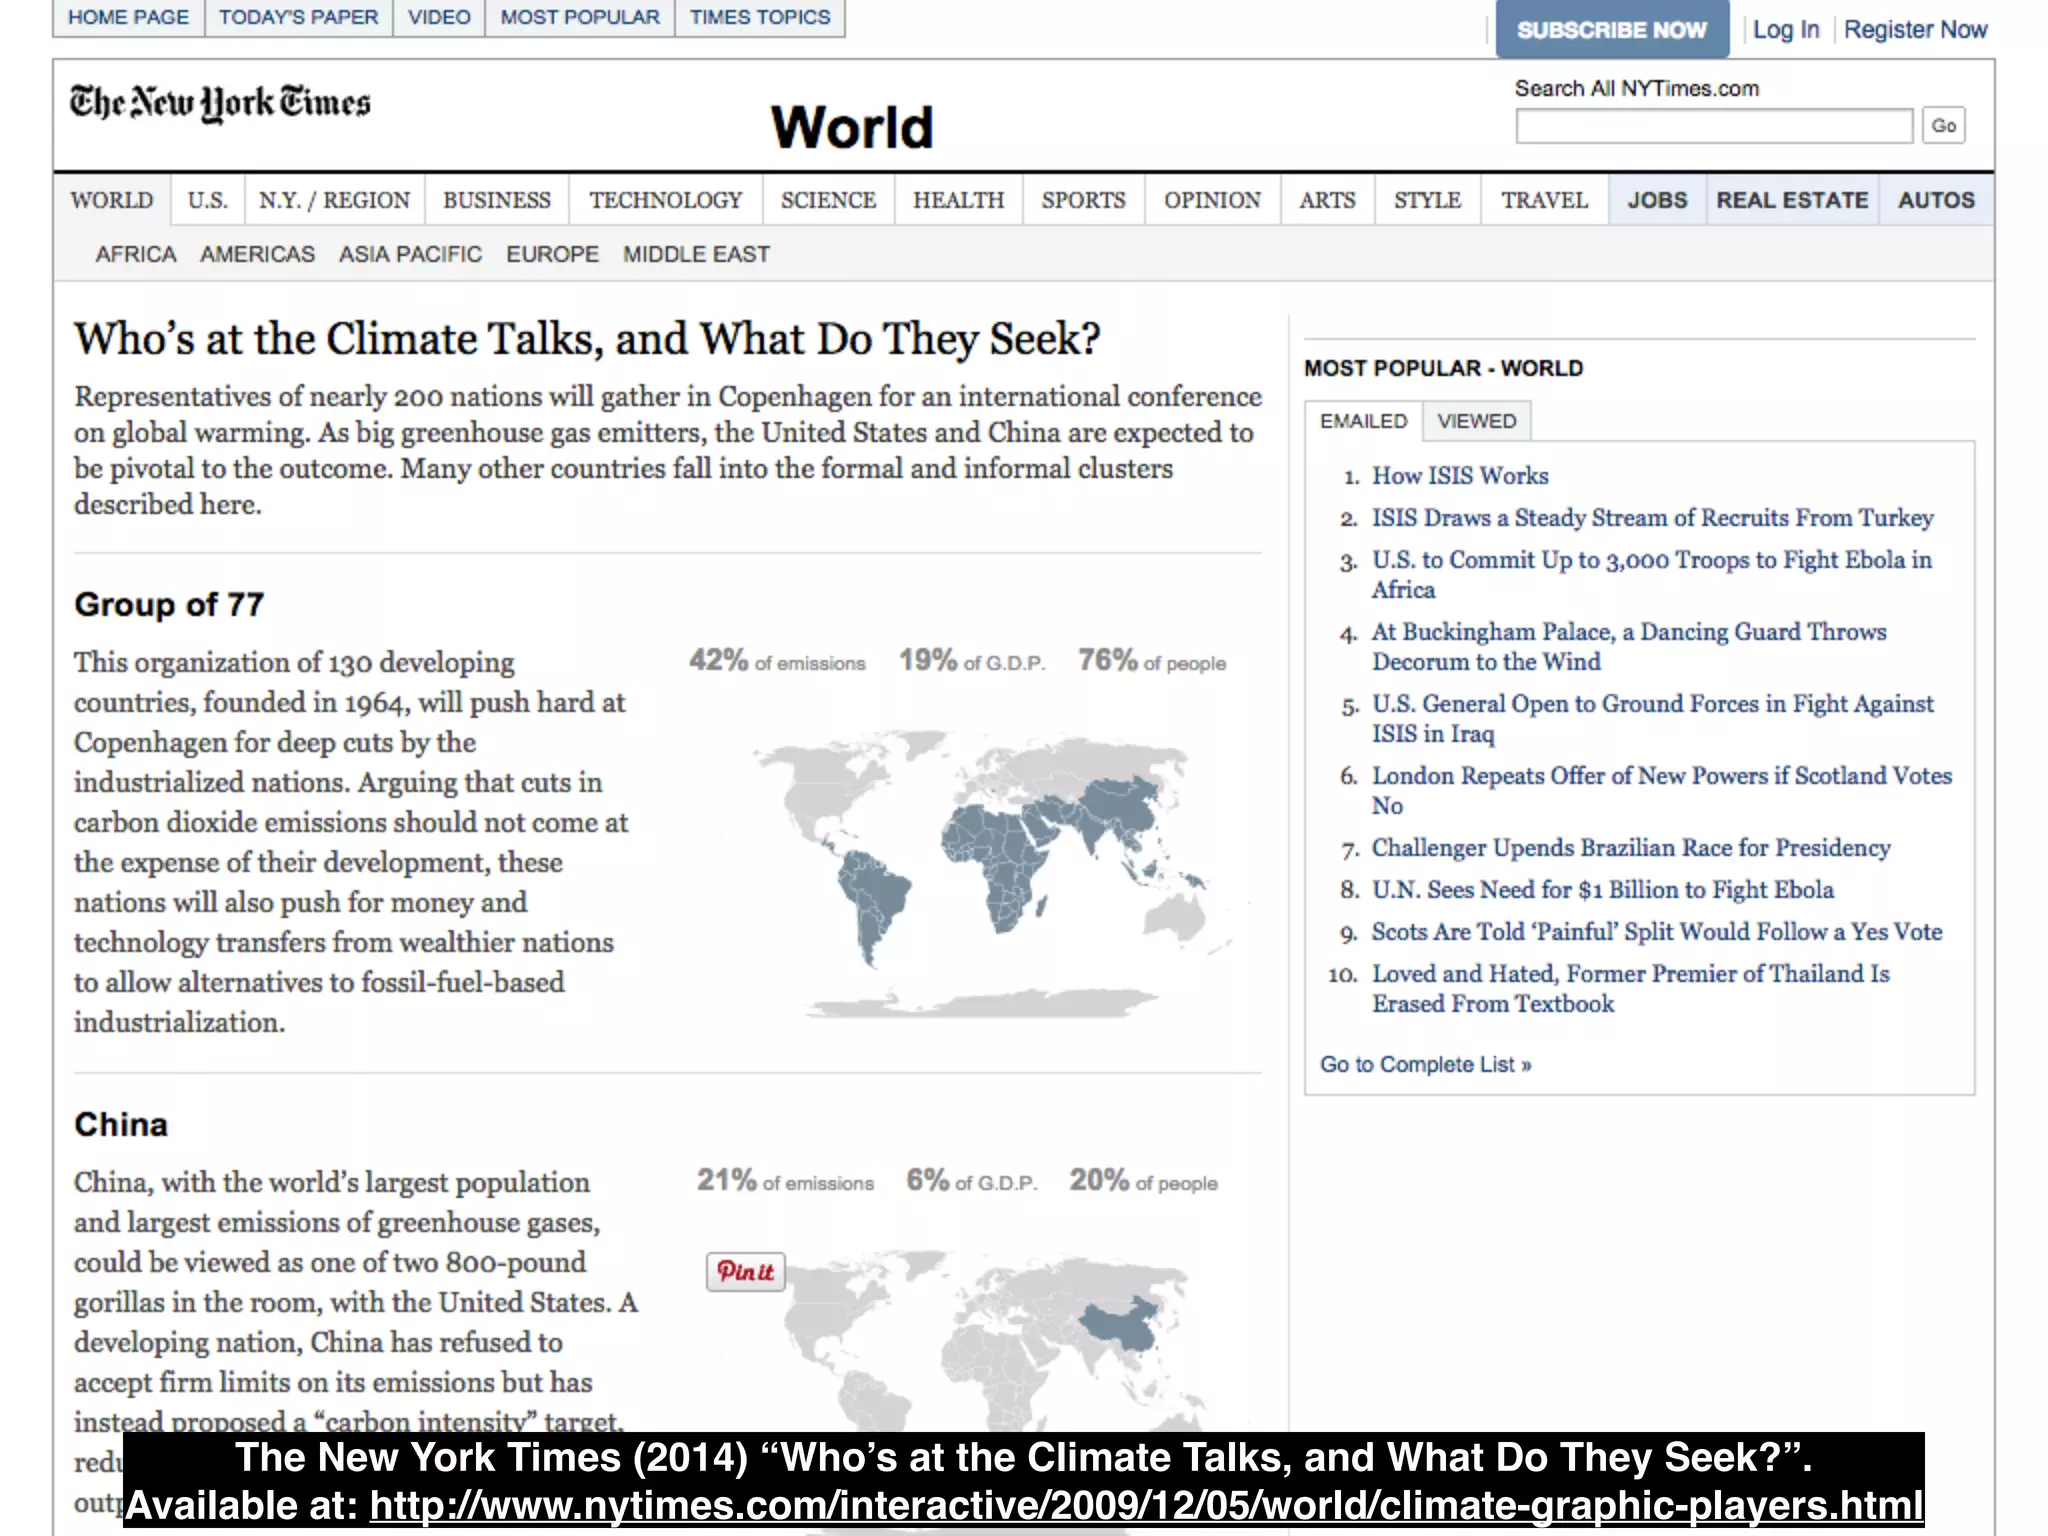Open the BUSINESS section

point(497,200)
